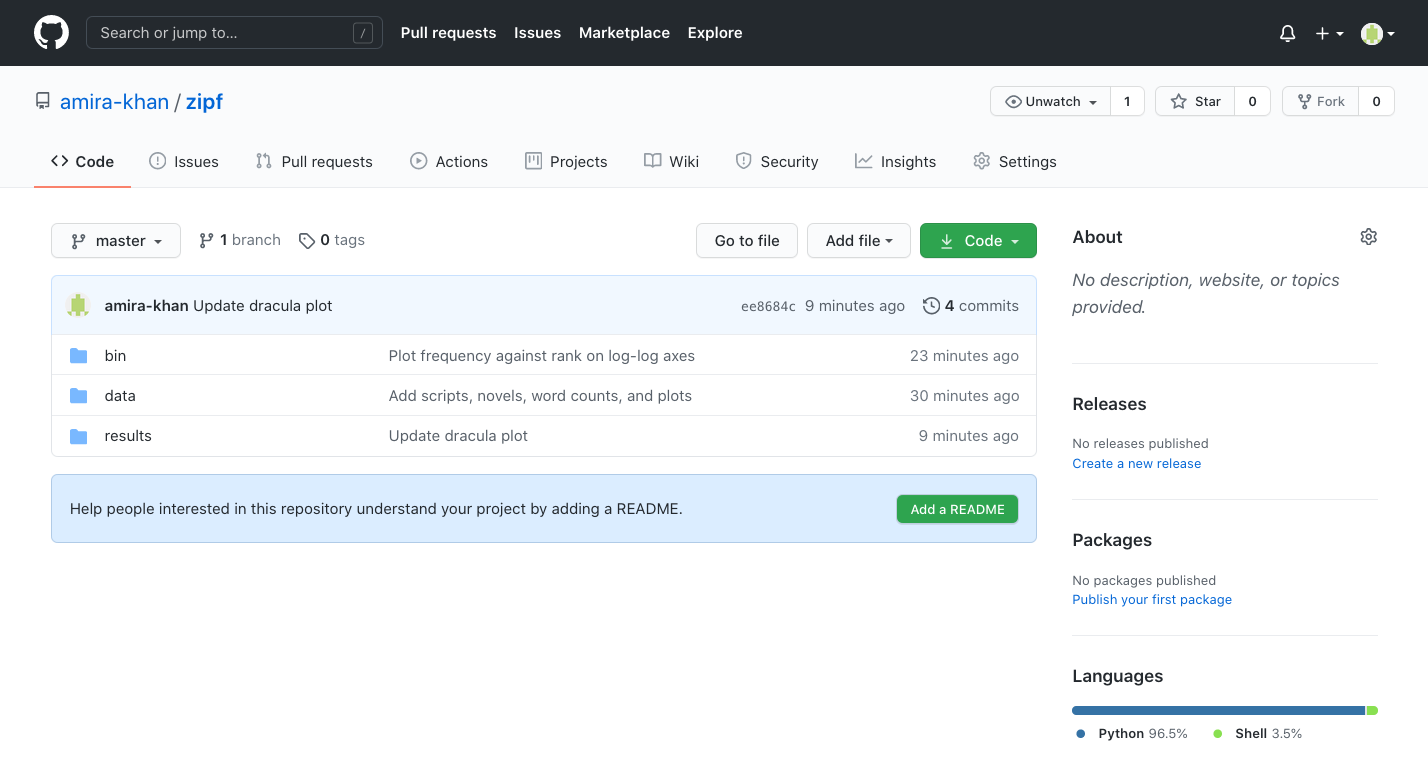View the 1 branch link

240,240
